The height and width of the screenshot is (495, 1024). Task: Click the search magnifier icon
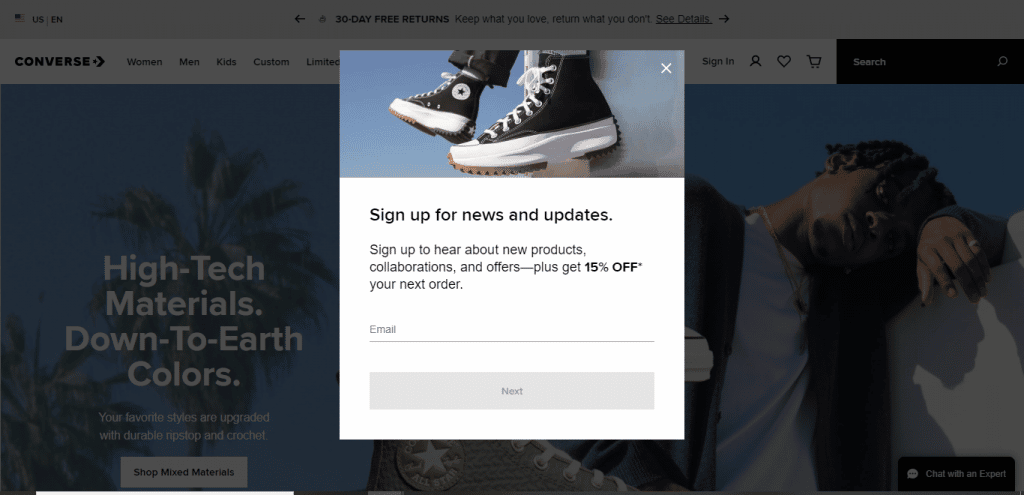[x=1002, y=61]
